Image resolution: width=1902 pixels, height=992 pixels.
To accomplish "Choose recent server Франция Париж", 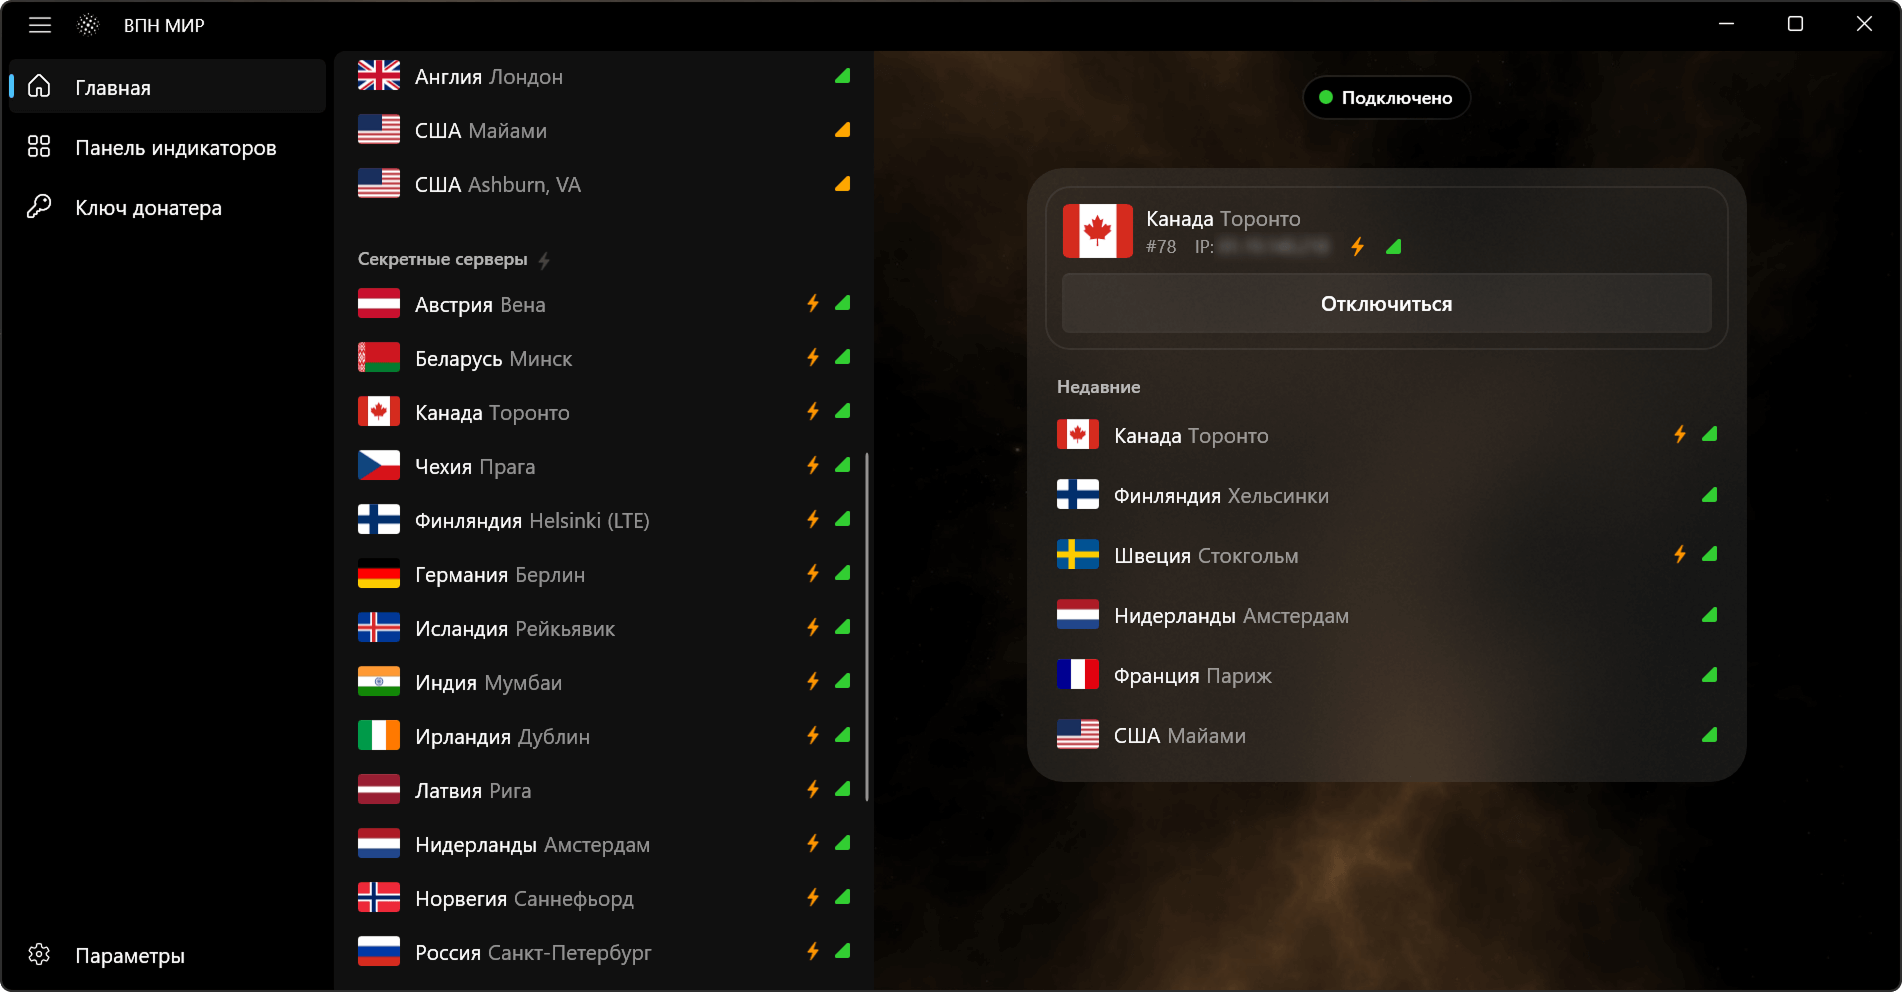I will tap(1387, 675).
